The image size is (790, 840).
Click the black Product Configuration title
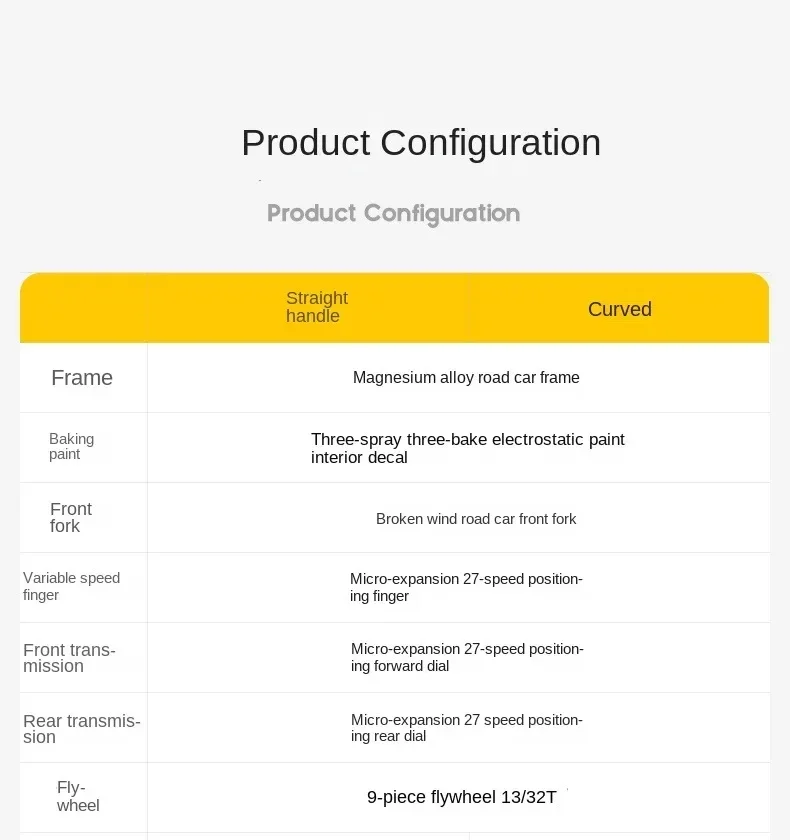point(421,143)
